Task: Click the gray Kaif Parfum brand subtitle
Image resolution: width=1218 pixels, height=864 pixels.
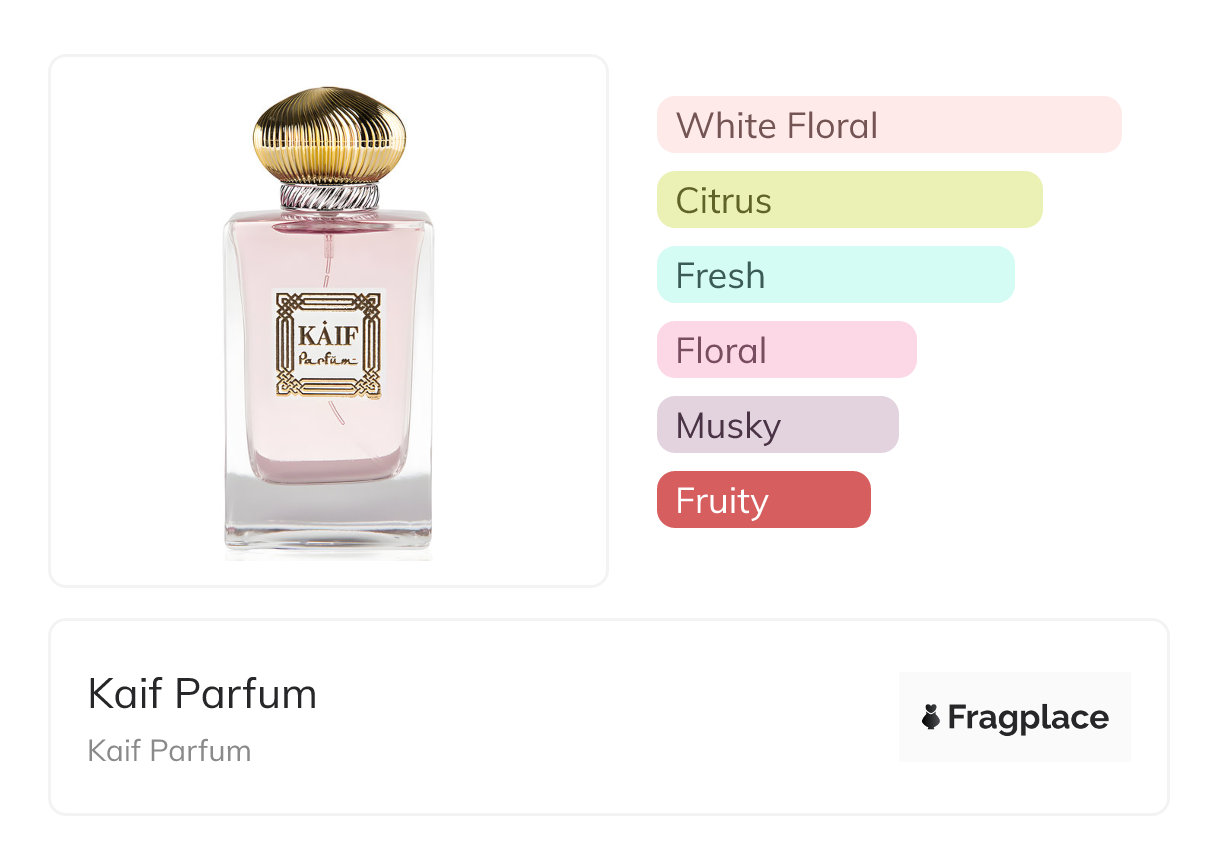Action: click(169, 751)
